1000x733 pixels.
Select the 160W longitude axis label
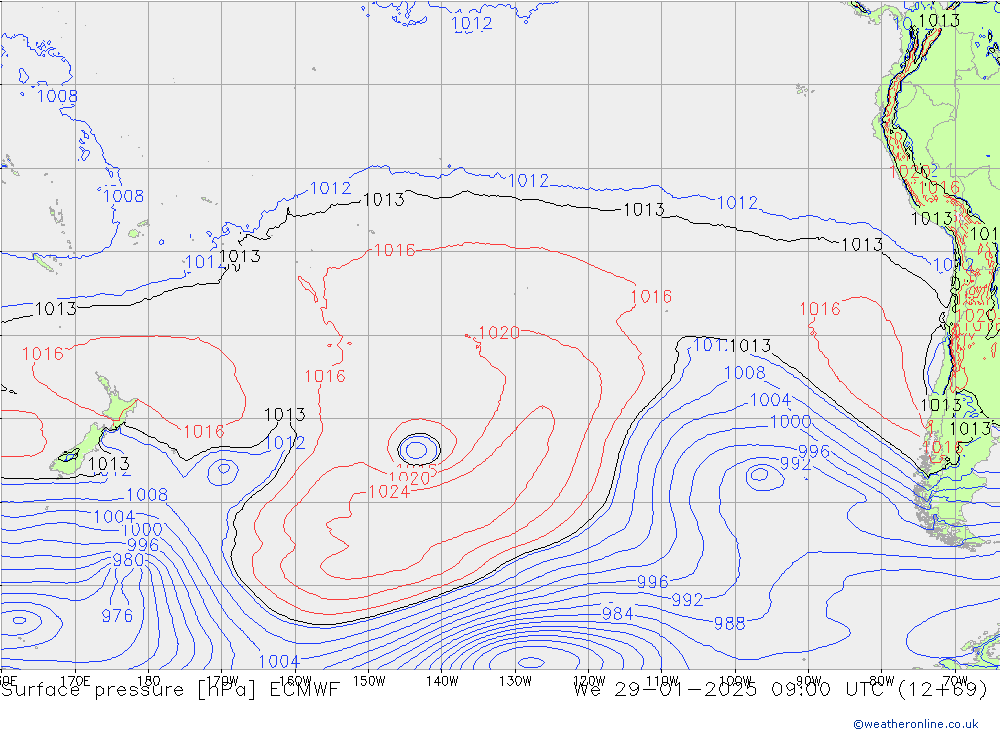pyautogui.click(x=295, y=681)
